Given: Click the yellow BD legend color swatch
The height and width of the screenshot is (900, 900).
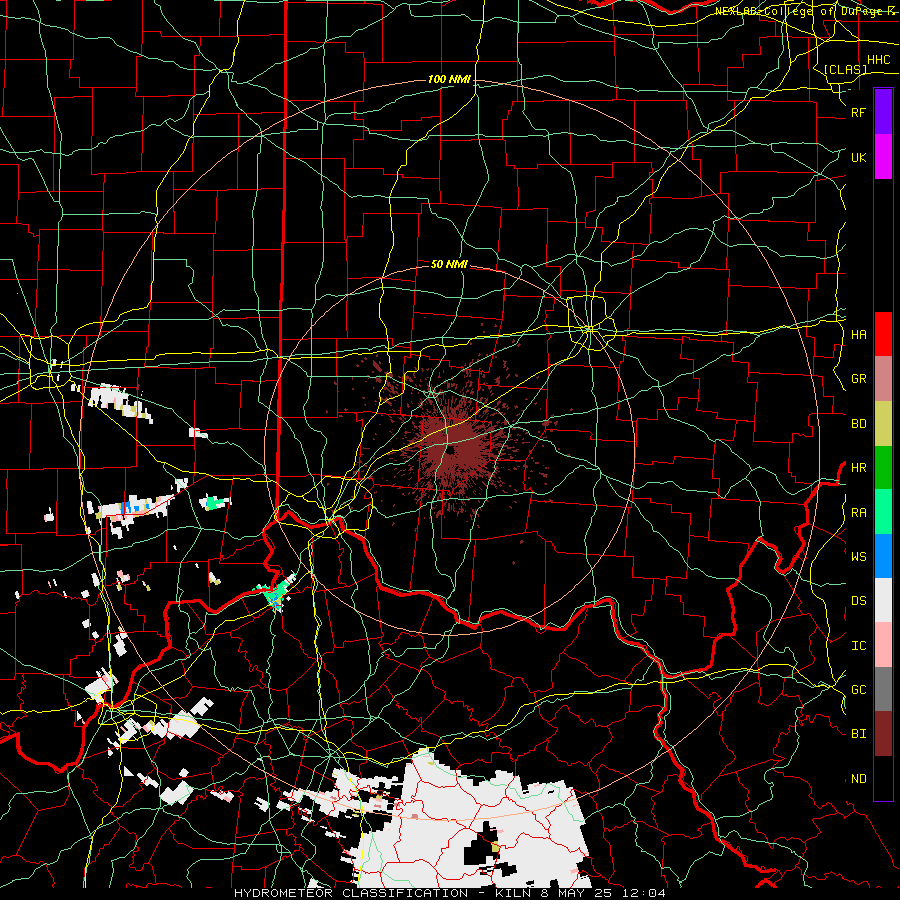Looking at the screenshot, I should pyautogui.click(x=883, y=424).
